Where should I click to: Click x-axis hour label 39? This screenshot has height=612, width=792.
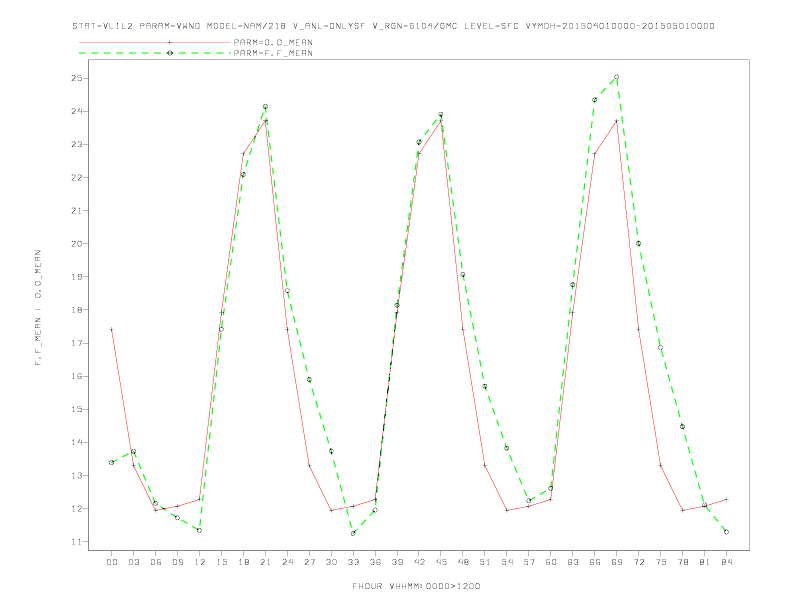[397, 562]
